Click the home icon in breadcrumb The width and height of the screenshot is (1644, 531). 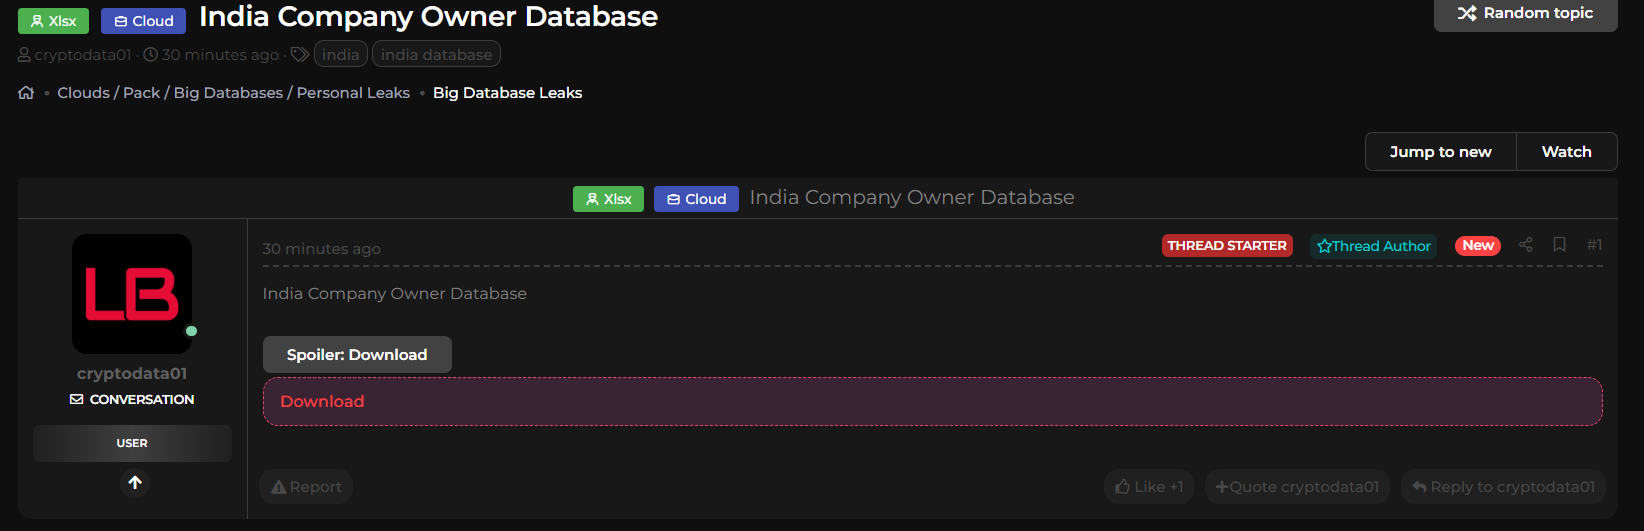tap(26, 93)
